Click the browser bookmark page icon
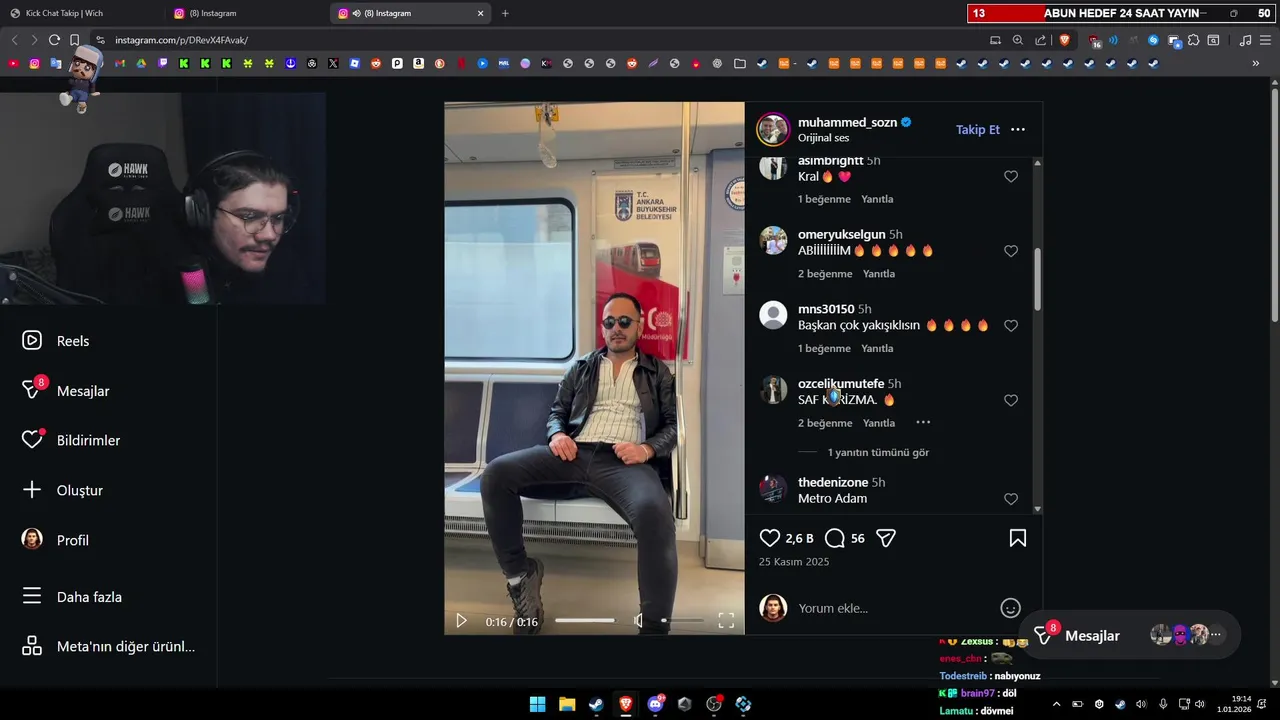The height and width of the screenshot is (720, 1280). pyautogui.click(x=75, y=40)
